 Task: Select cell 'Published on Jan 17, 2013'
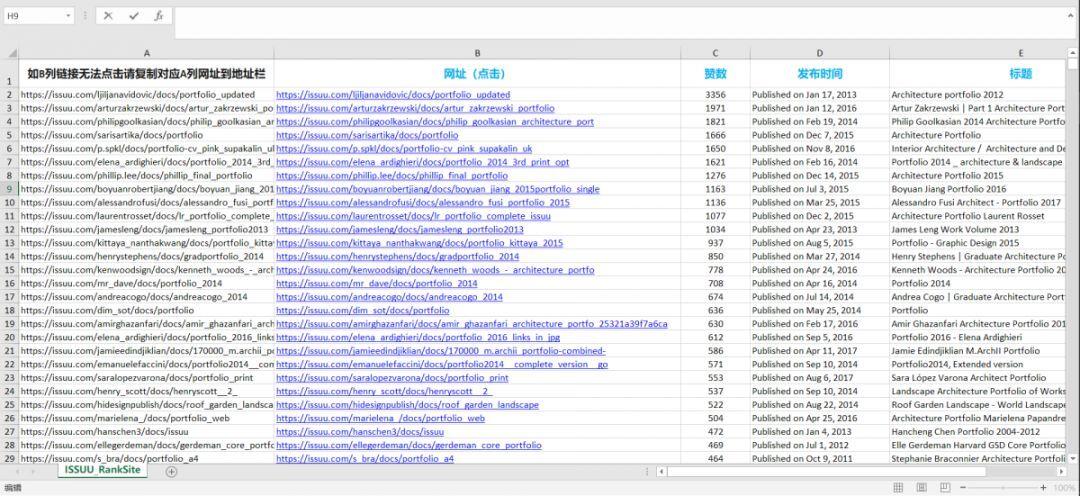(x=820, y=94)
